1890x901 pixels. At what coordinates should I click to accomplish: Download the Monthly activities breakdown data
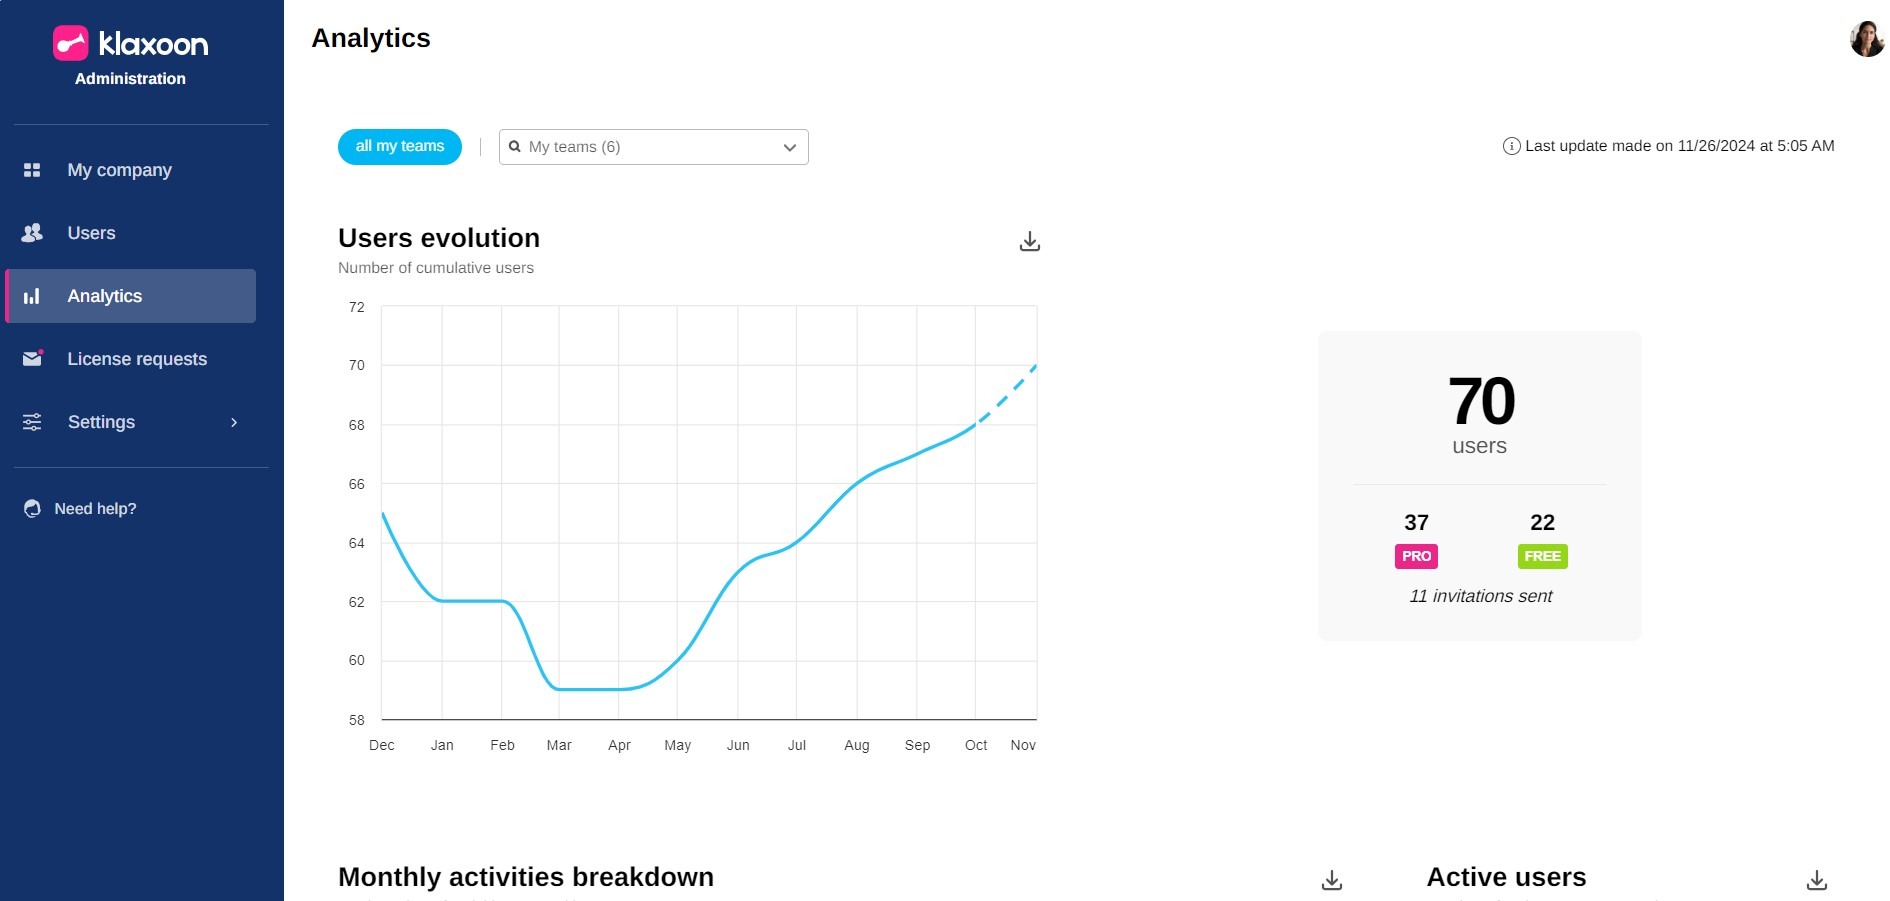click(1332, 880)
